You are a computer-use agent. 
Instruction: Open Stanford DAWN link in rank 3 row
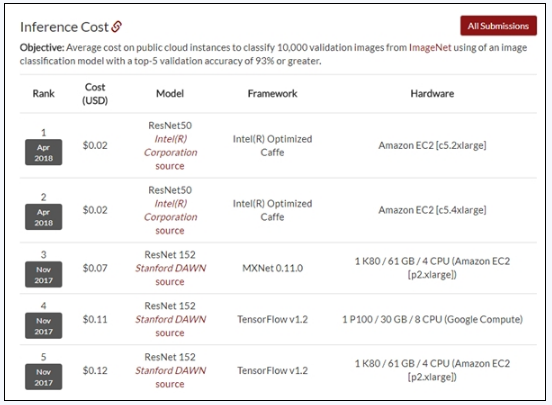click(170, 268)
